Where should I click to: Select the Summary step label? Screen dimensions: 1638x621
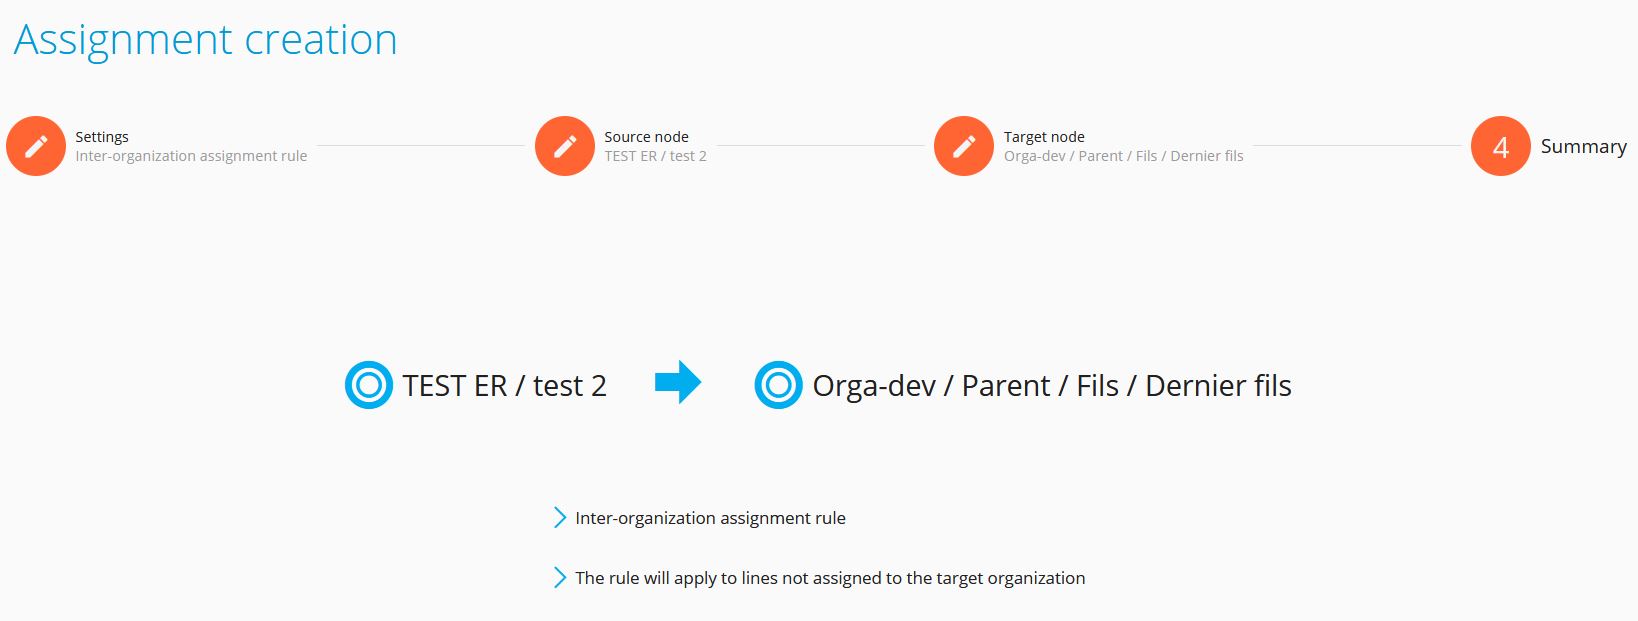[x=1584, y=146]
